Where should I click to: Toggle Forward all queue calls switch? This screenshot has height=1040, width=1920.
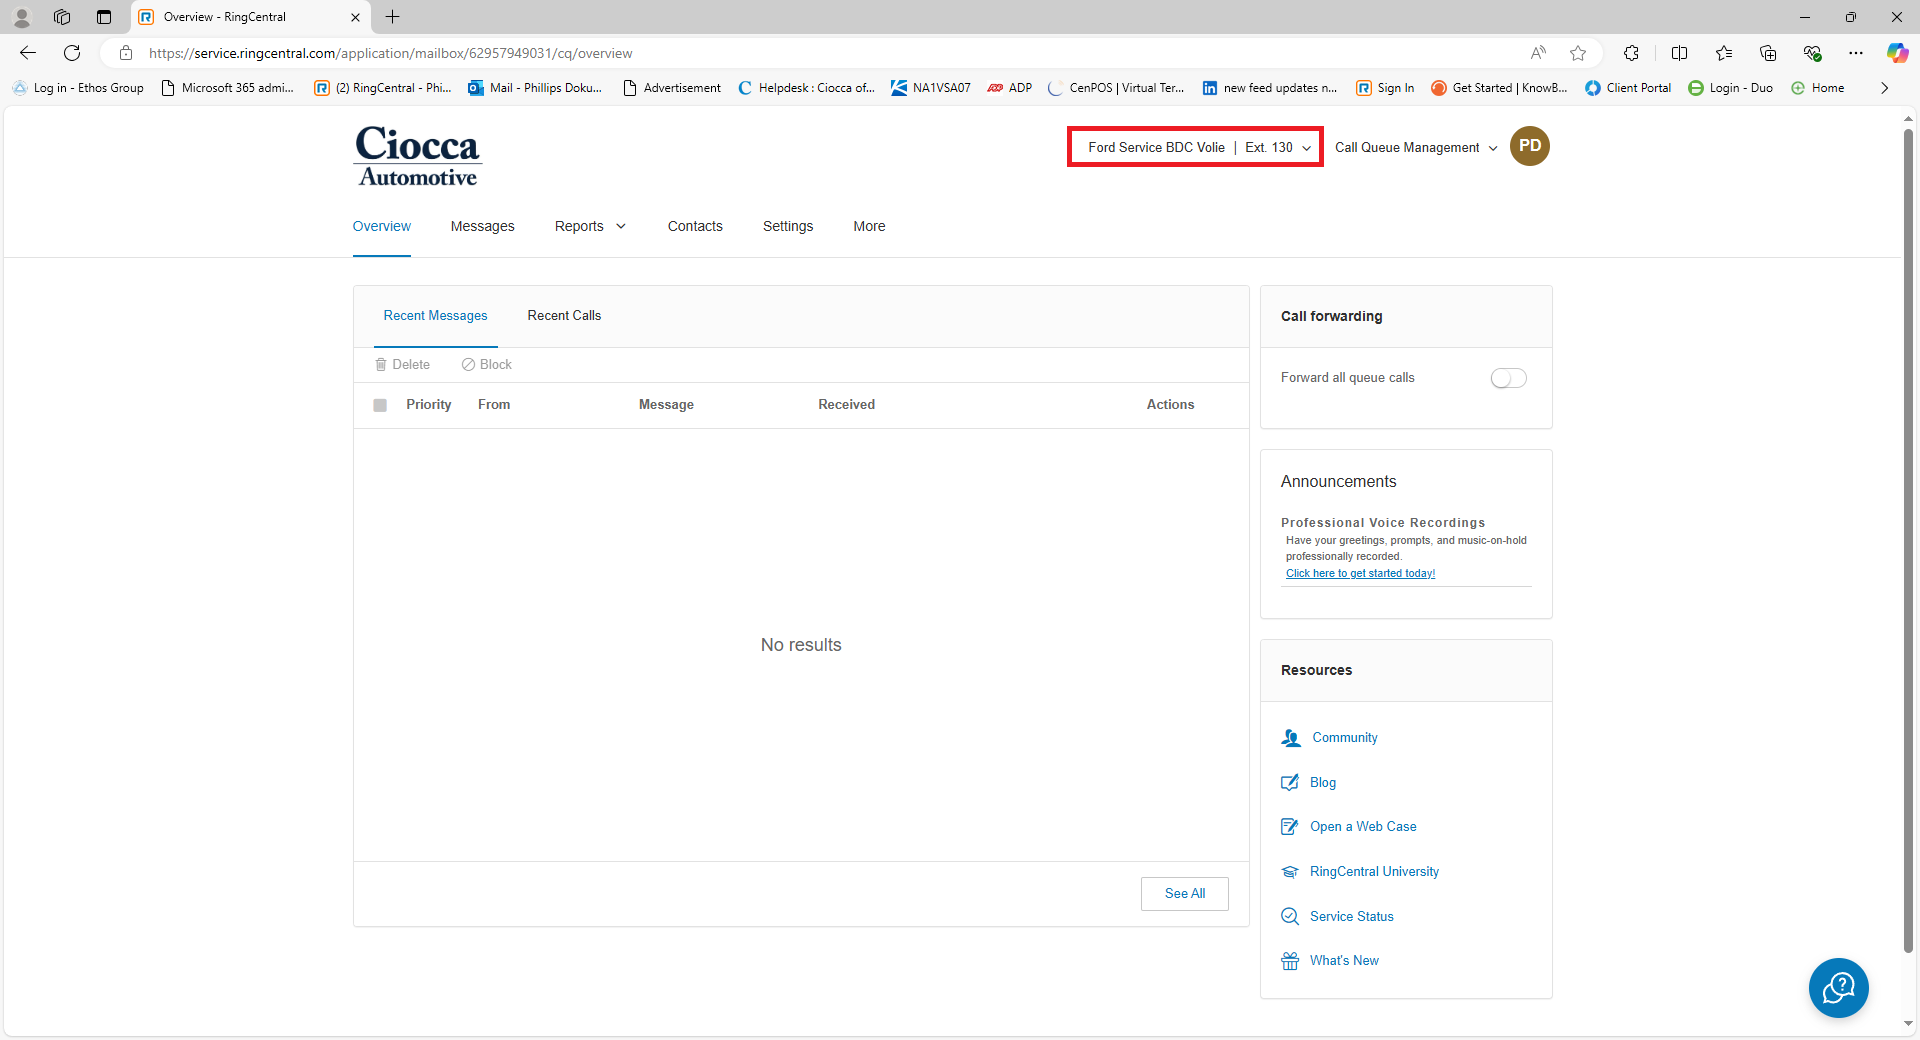coord(1508,378)
